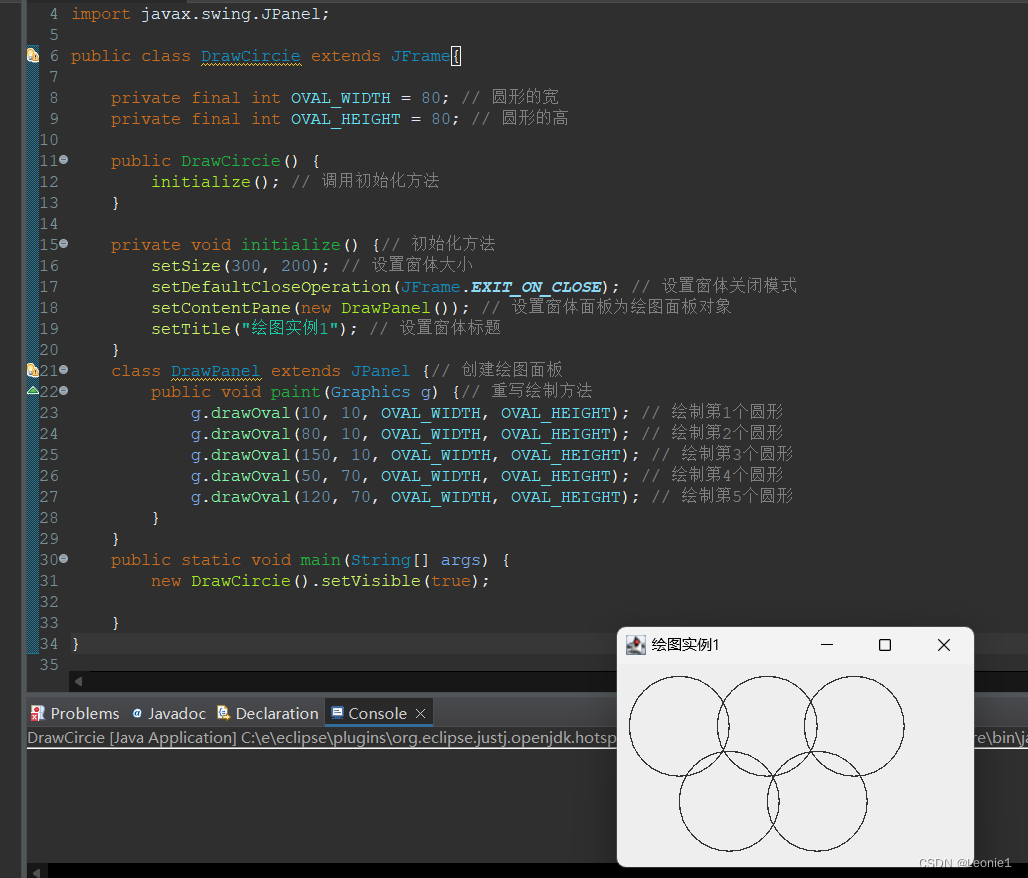Collapse the DrawCircie constructor fold at line 11
The image size is (1028, 878).
[64, 160]
